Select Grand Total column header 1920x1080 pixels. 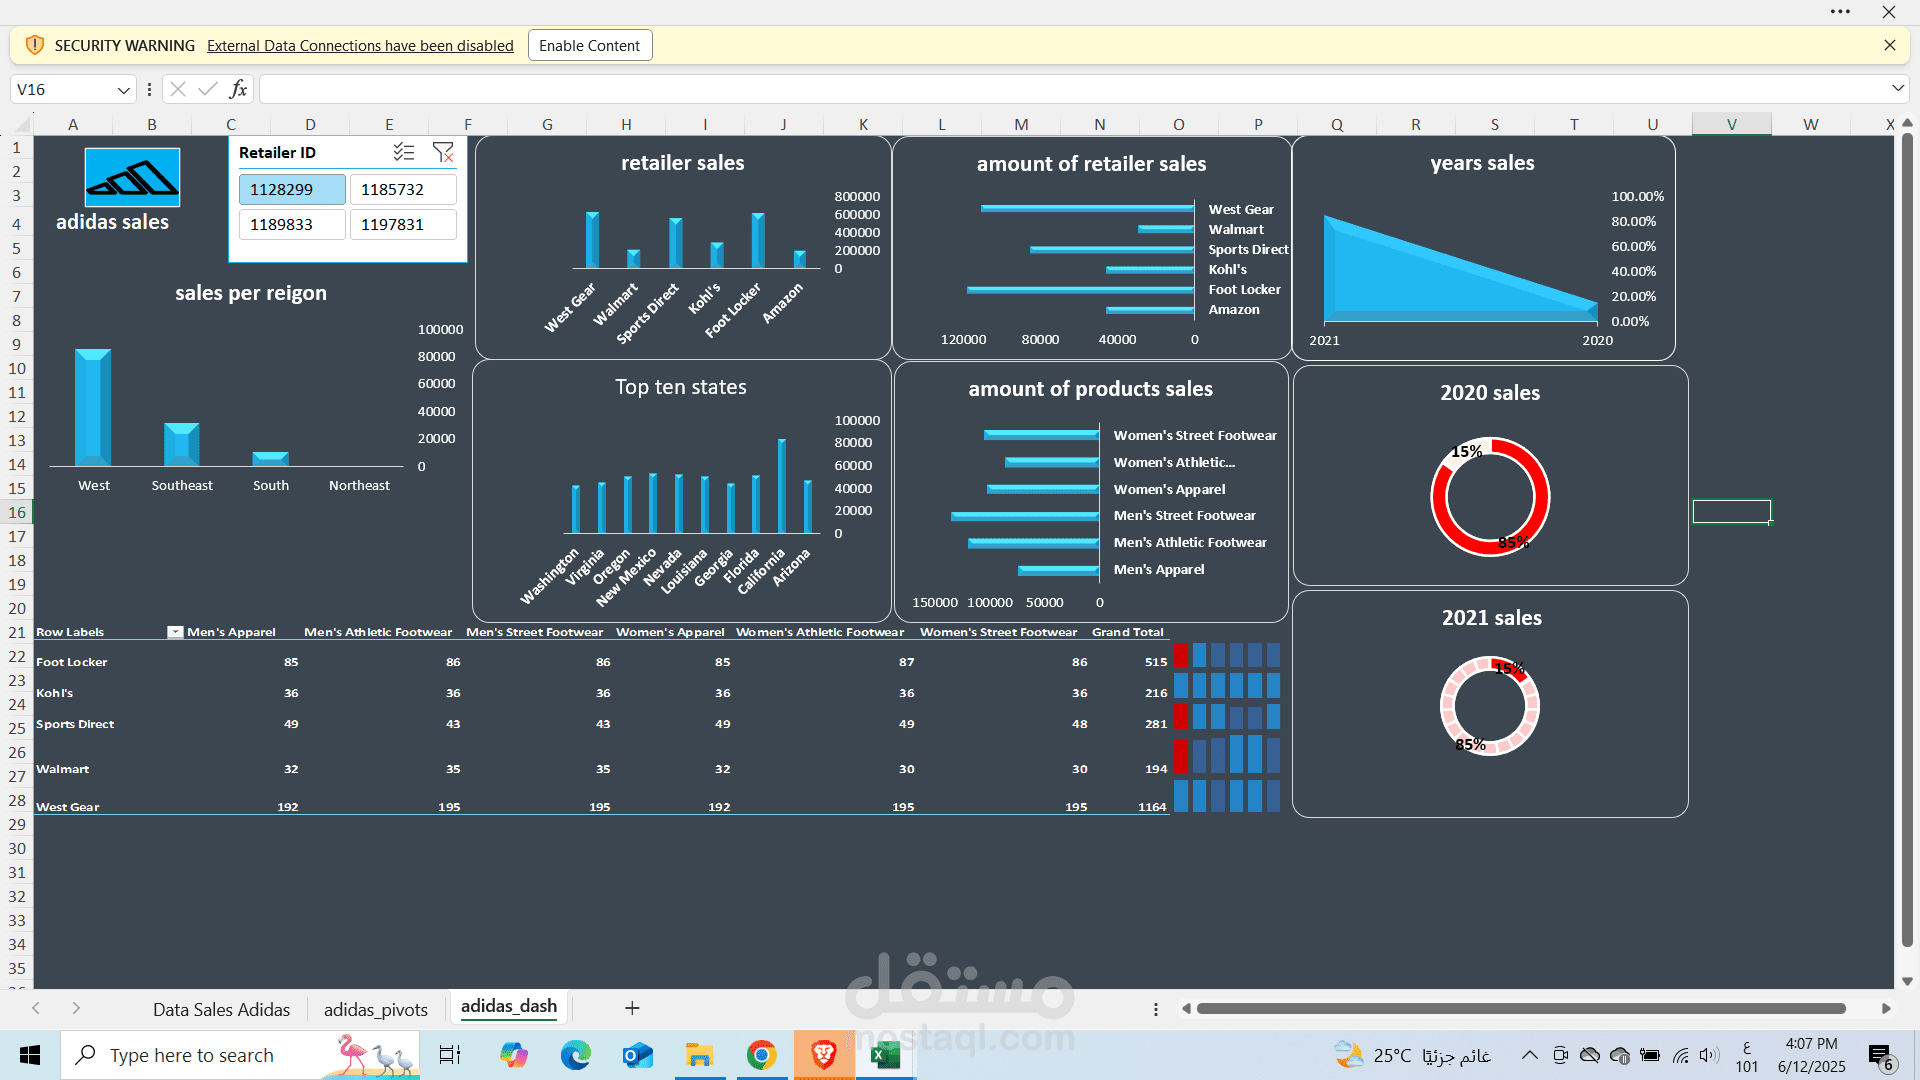point(1127,632)
